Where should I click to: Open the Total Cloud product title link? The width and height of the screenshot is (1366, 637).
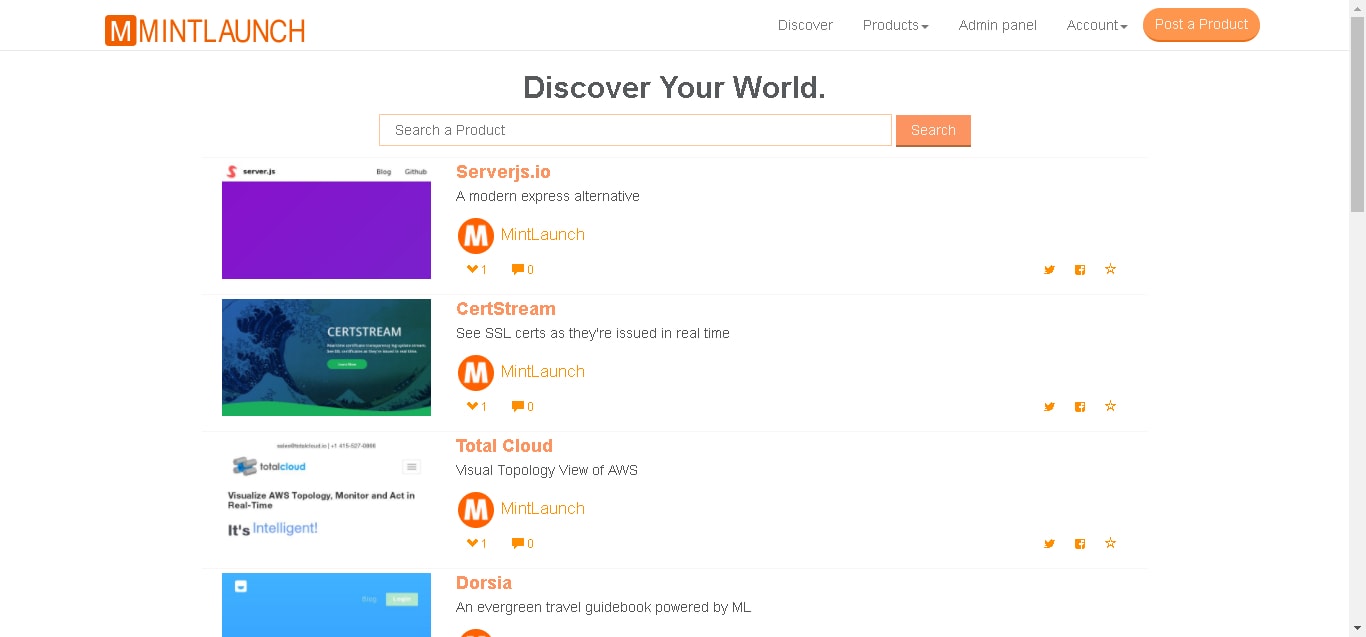504,446
